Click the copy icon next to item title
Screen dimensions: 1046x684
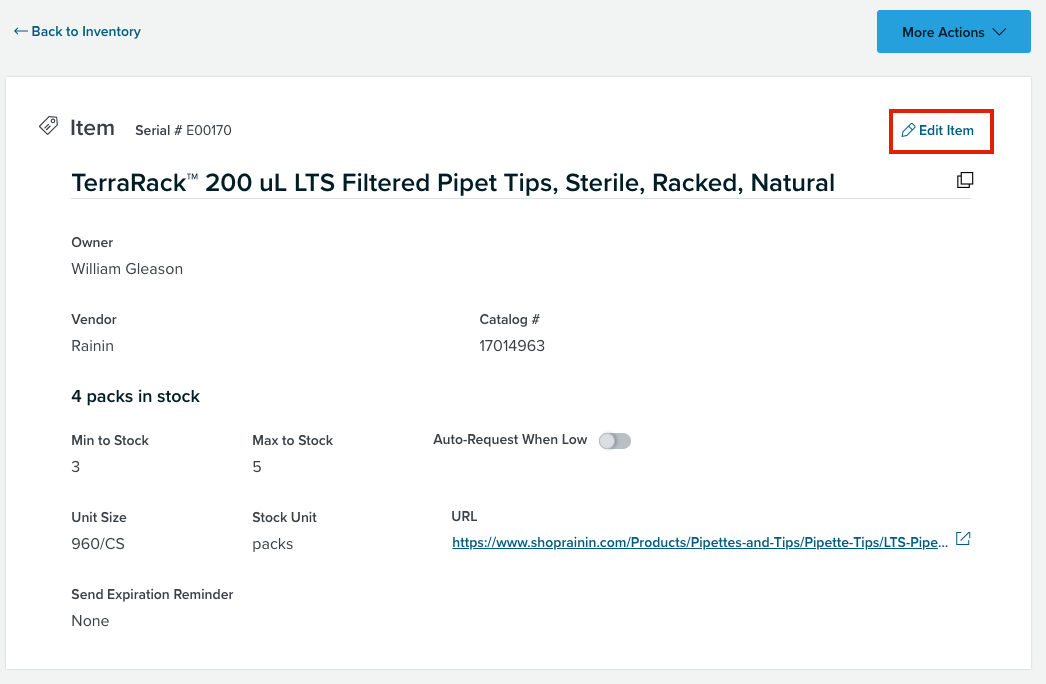[x=965, y=180]
